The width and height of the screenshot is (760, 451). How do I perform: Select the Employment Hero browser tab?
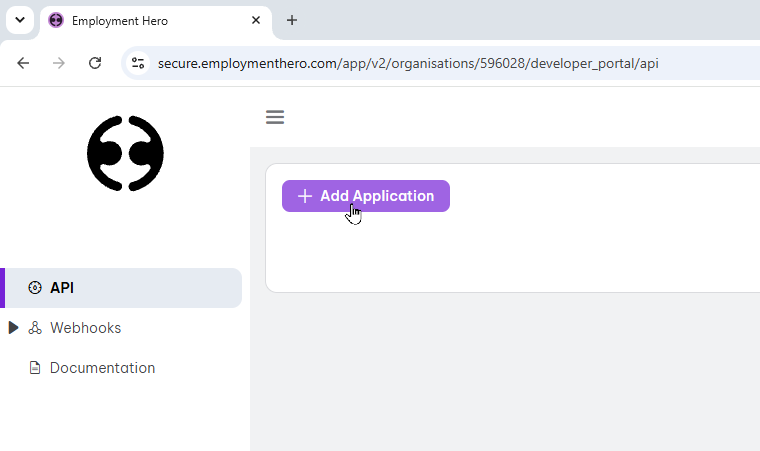156,21
